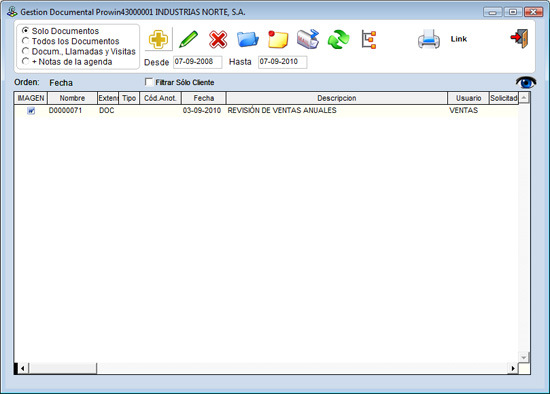Click the DOC extension cell
This screenshot has width=550, height=394.
(x=107, y=111)
